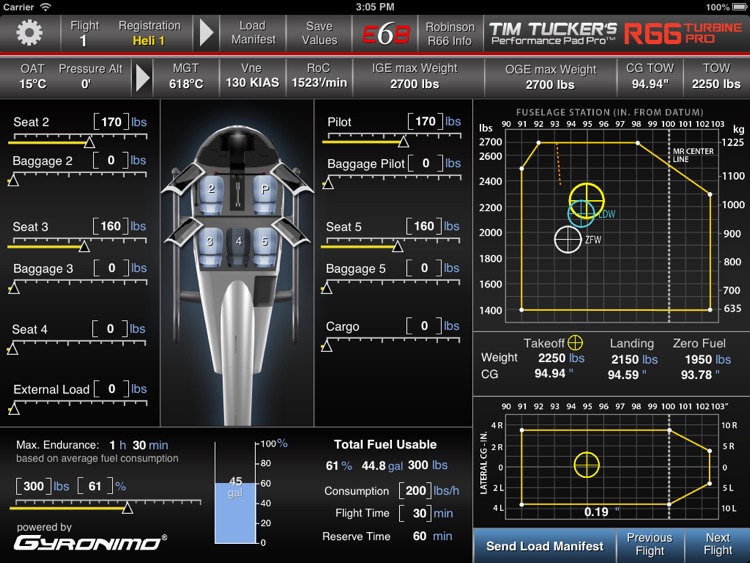
Task: Edit fuel percentage 61 field
Action: [95, 486]
